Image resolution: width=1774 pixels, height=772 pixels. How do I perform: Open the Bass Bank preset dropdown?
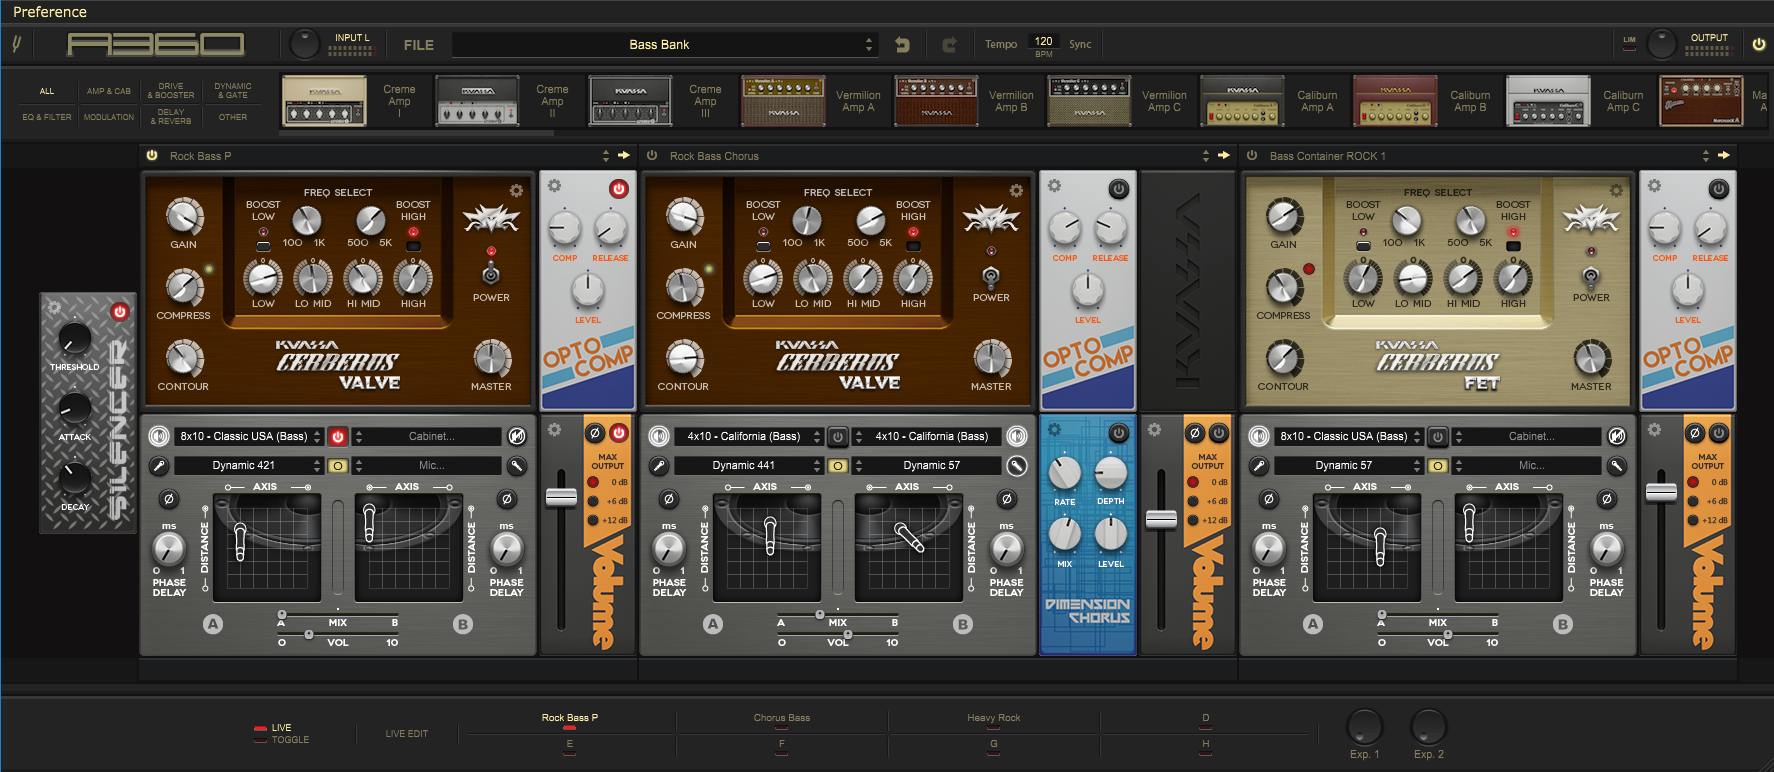tap(664, 45)
